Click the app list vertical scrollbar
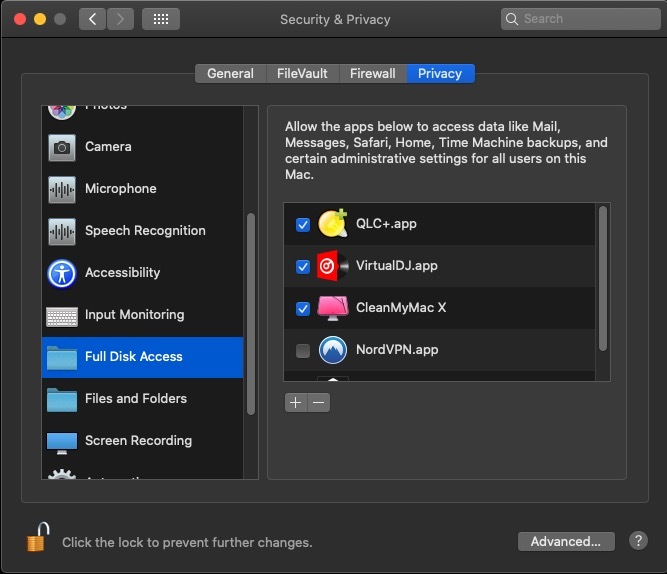 coord(602,278)
